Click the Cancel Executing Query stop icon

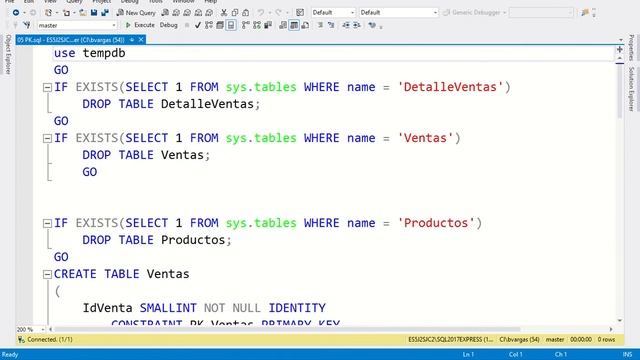187,25
